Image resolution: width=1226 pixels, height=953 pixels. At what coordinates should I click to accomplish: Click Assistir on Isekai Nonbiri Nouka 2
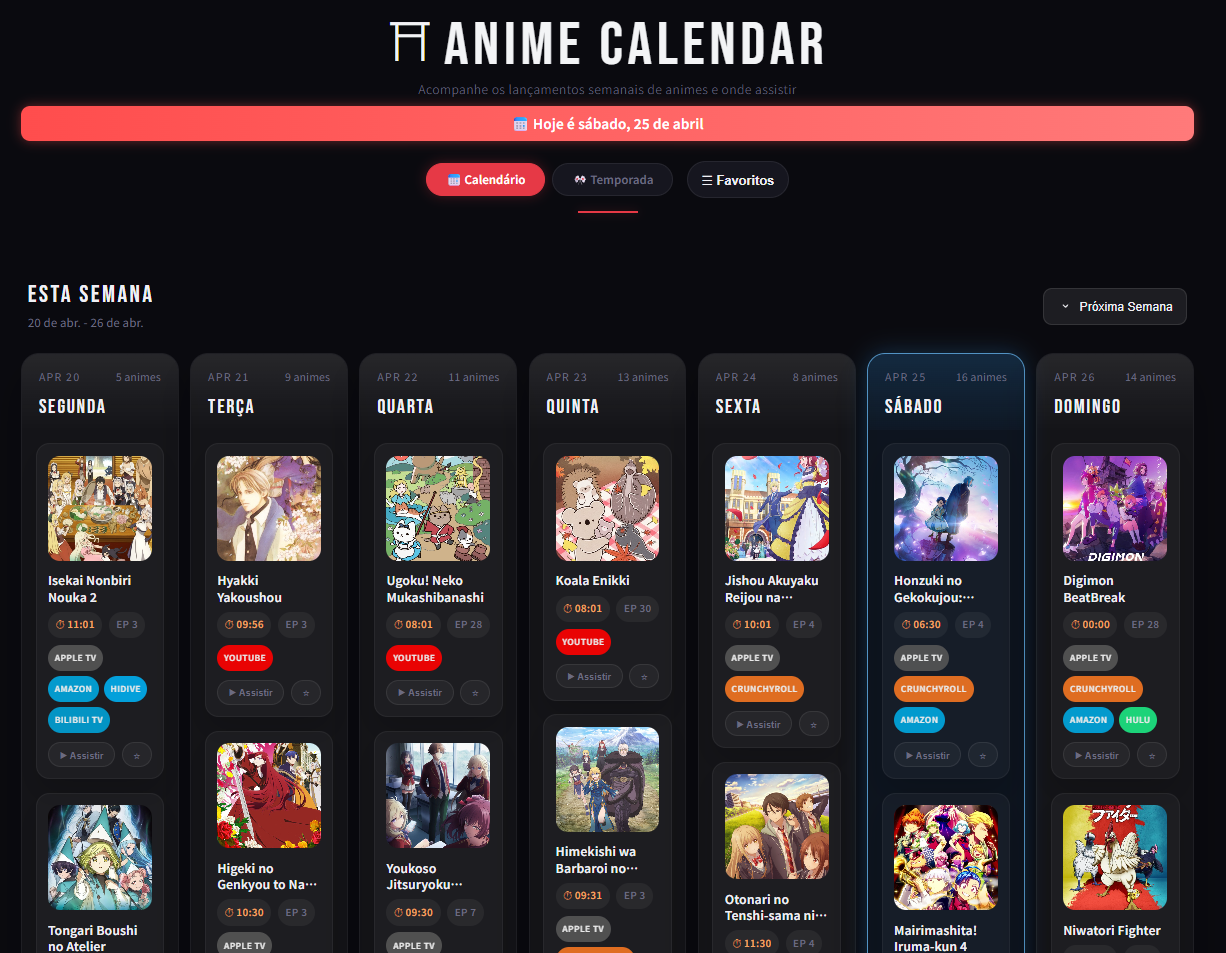(x=82, y=755)
